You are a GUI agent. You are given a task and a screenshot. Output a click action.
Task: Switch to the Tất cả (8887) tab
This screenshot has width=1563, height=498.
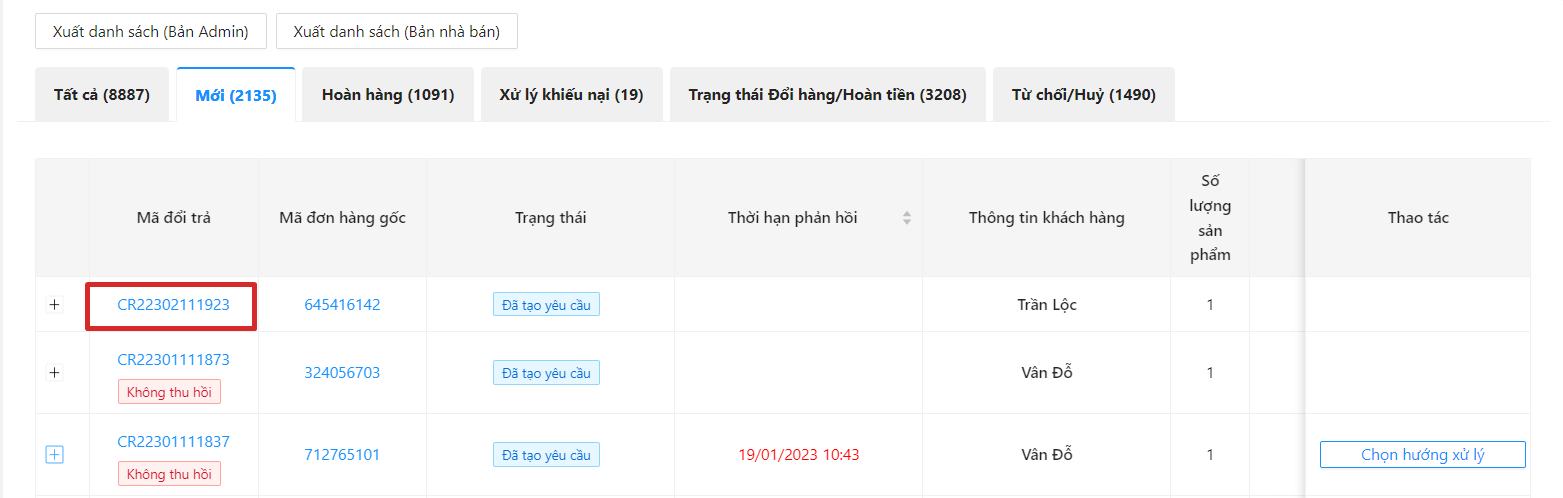coord(102,95)
